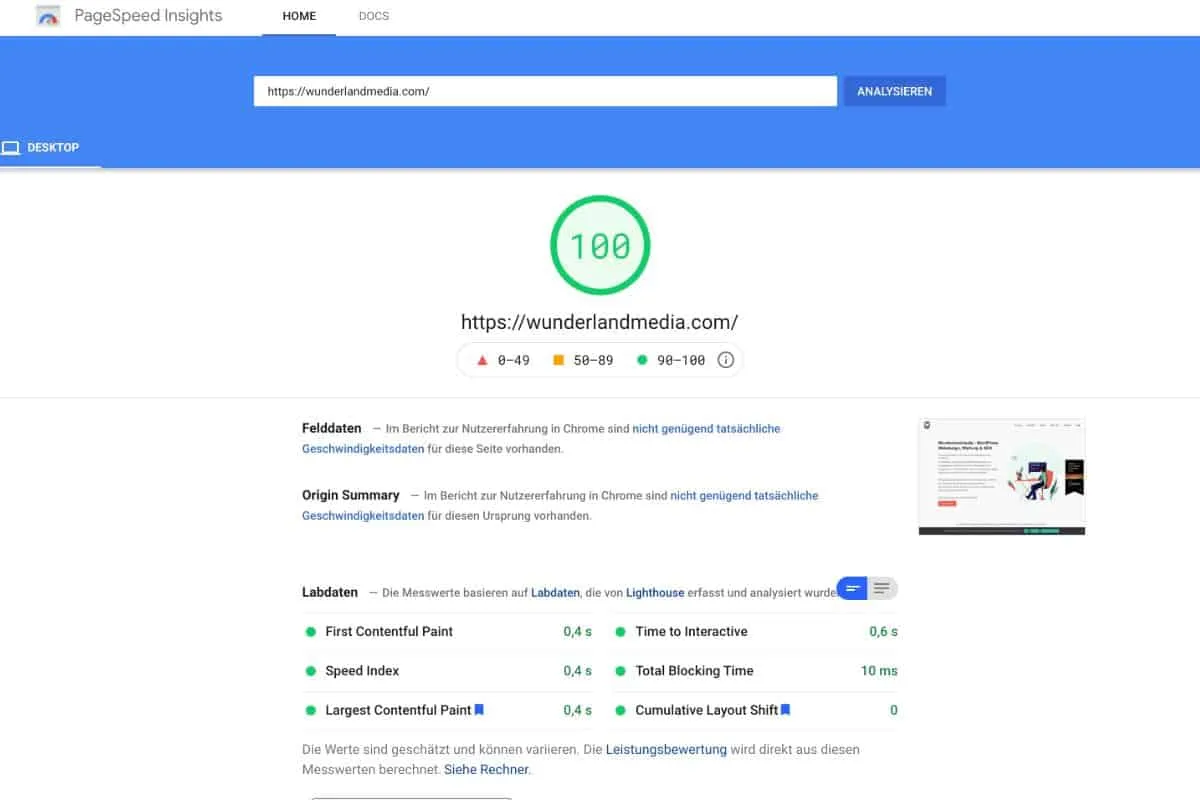Switch to the expanded metrics list view
The height and width of the screenshot is (800, 1200).
click(x=881, y=588)
